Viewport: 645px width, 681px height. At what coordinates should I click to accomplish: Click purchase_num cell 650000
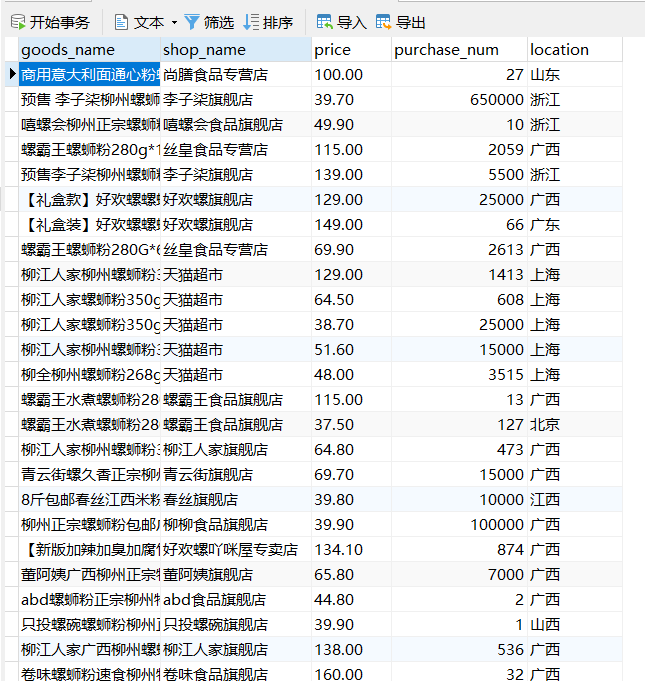(x=460, y=99)
